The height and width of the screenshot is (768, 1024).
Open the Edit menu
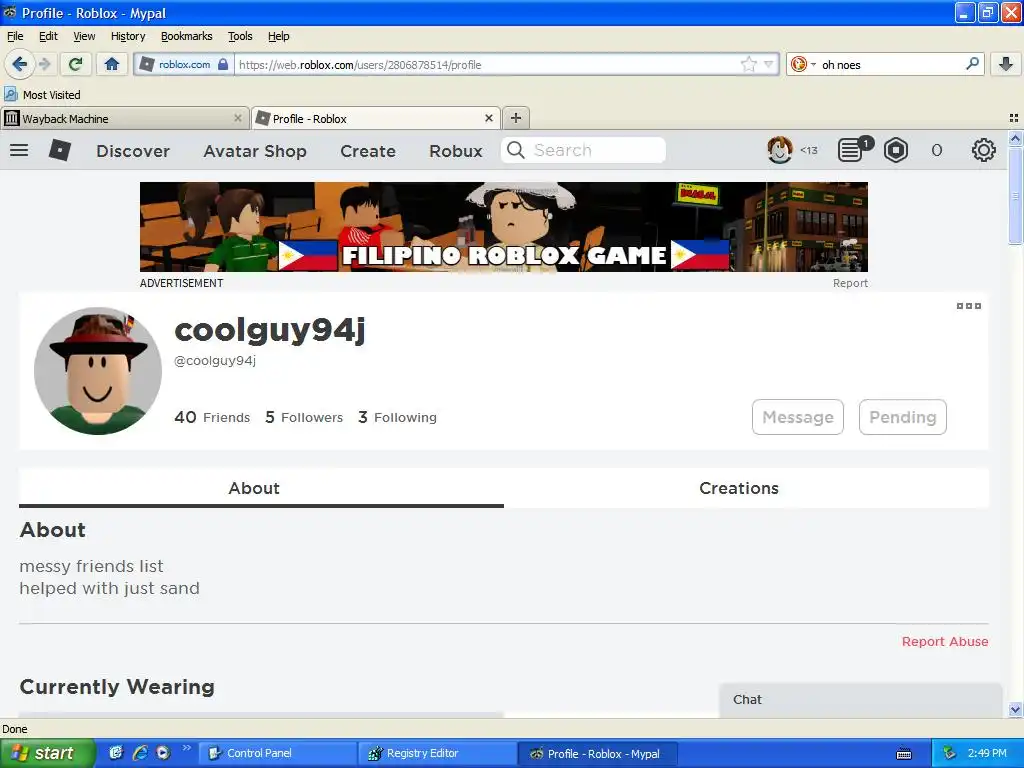tap(48, 36)
